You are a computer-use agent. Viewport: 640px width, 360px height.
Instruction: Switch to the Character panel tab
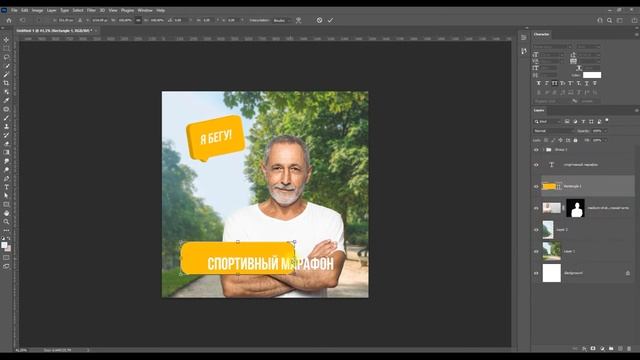(542, 34)
